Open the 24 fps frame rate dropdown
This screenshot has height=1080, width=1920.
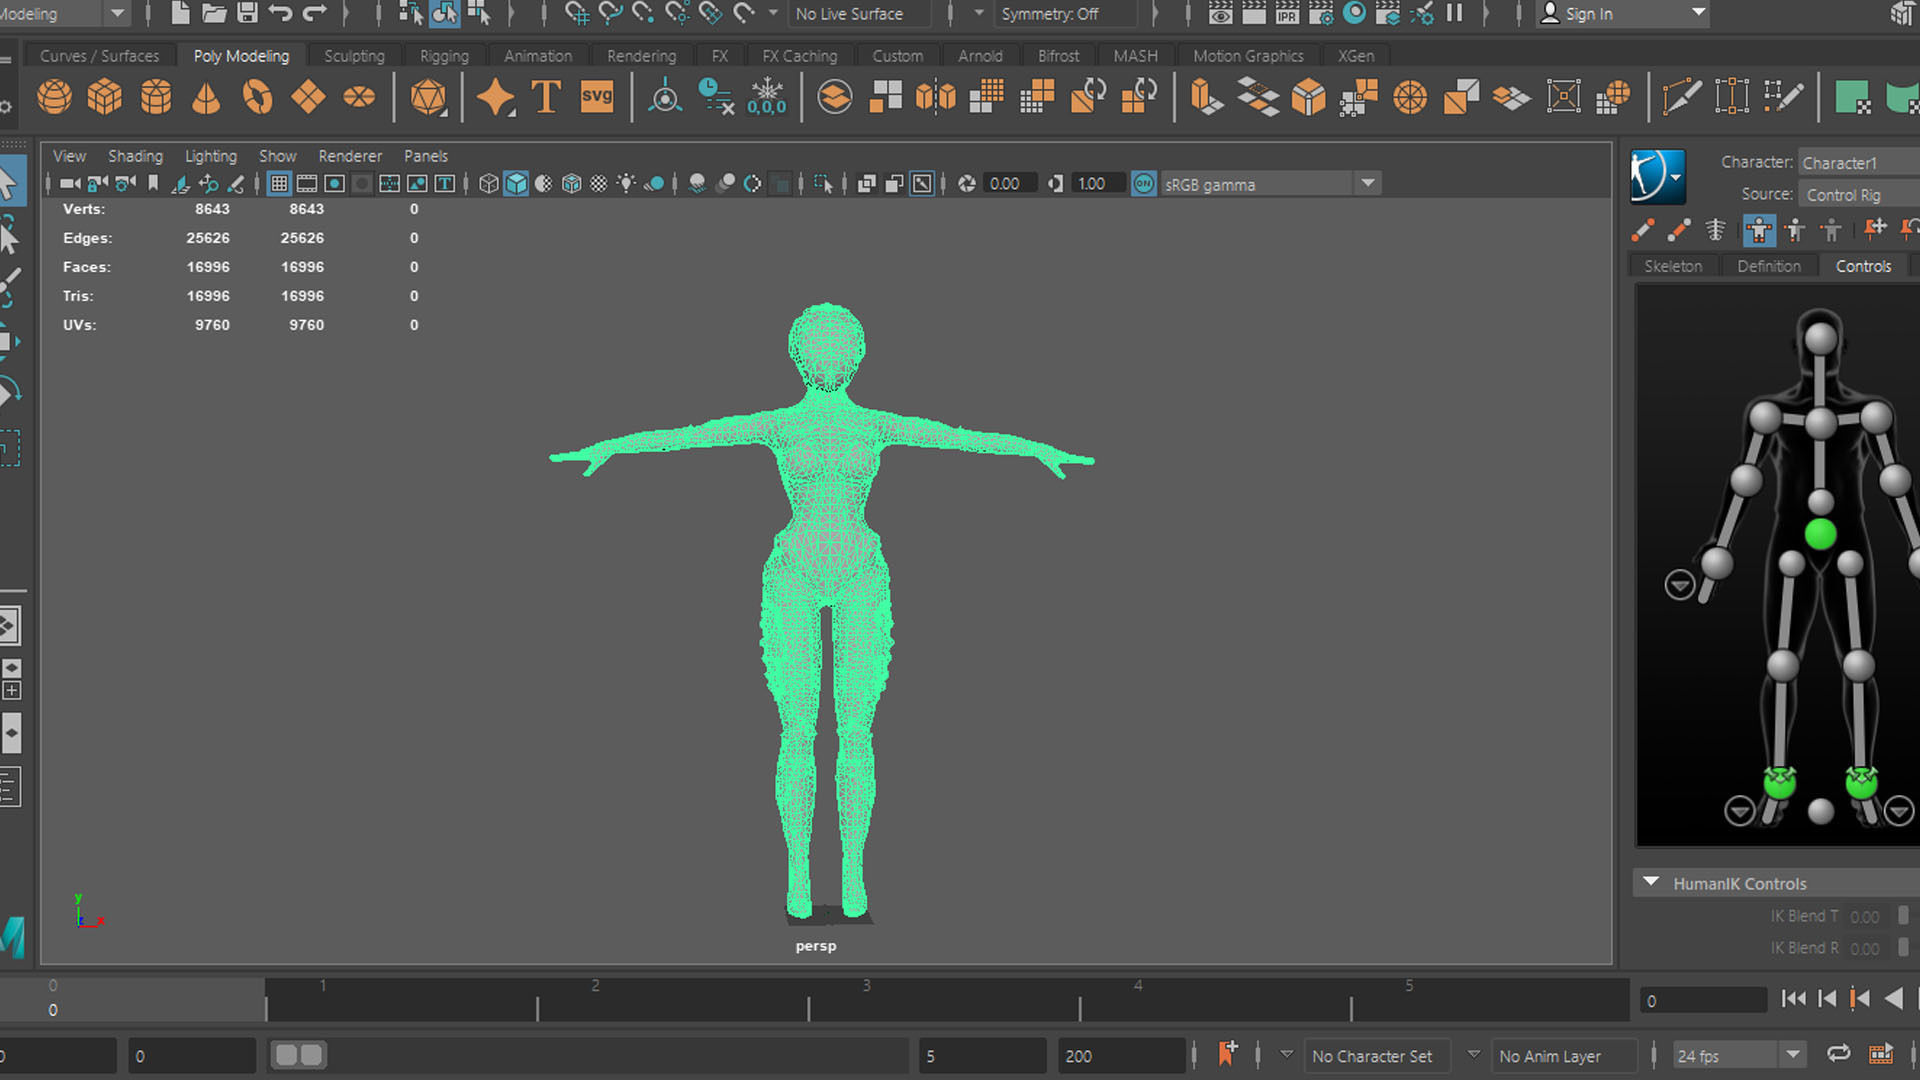click(x=1738, y=1056)
